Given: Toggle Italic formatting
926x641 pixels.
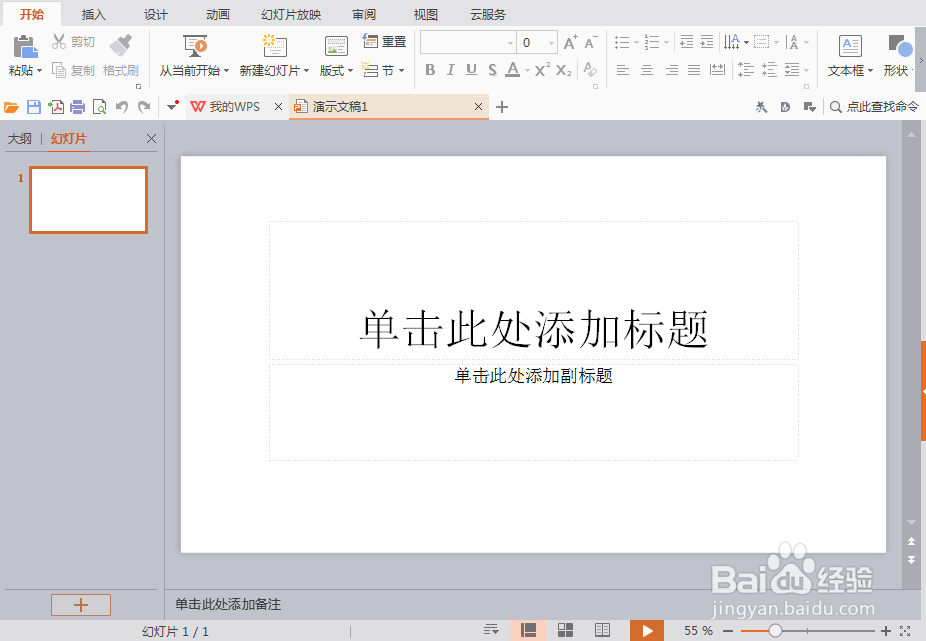Looking at the screenshot, I should (x=451, y=70).
